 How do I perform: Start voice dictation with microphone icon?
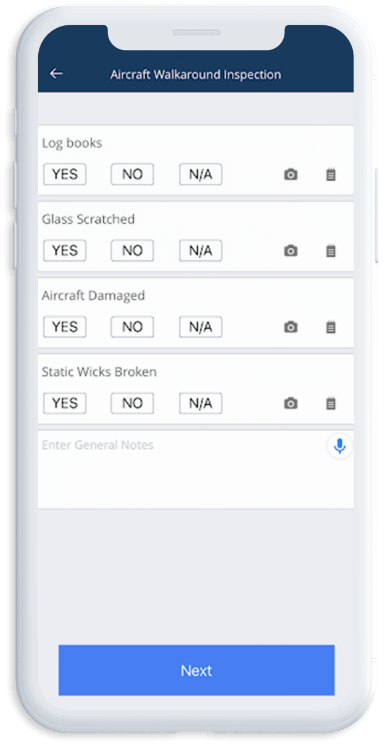[339, 446]
